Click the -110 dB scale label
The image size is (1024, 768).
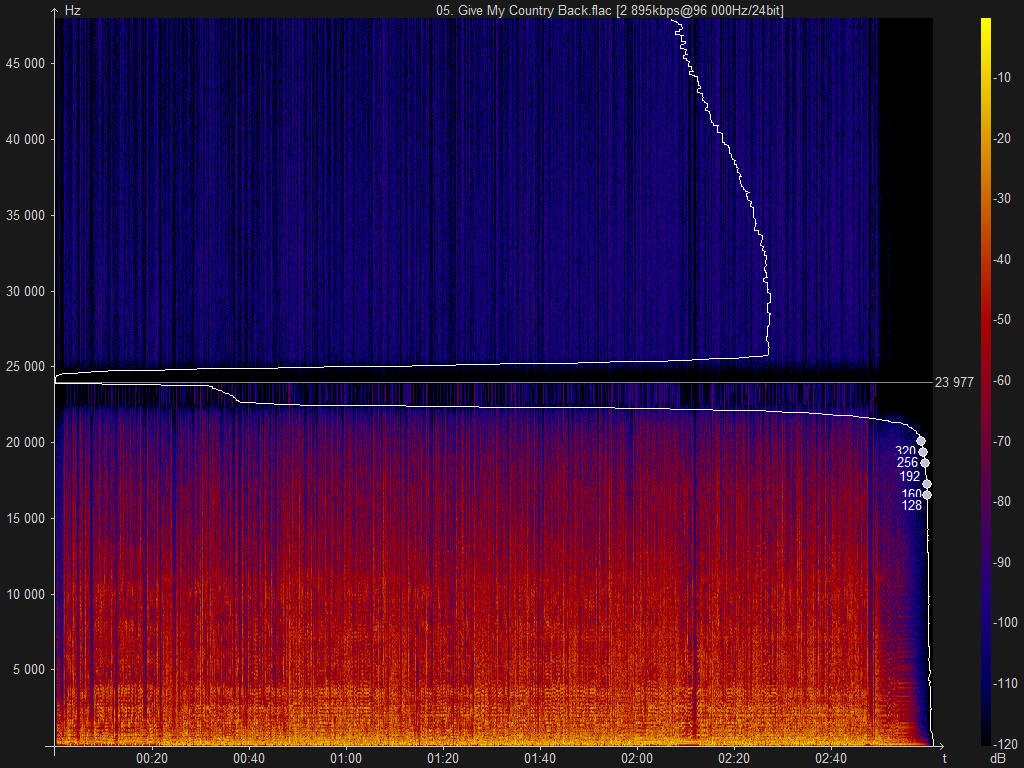point(1005,683)
